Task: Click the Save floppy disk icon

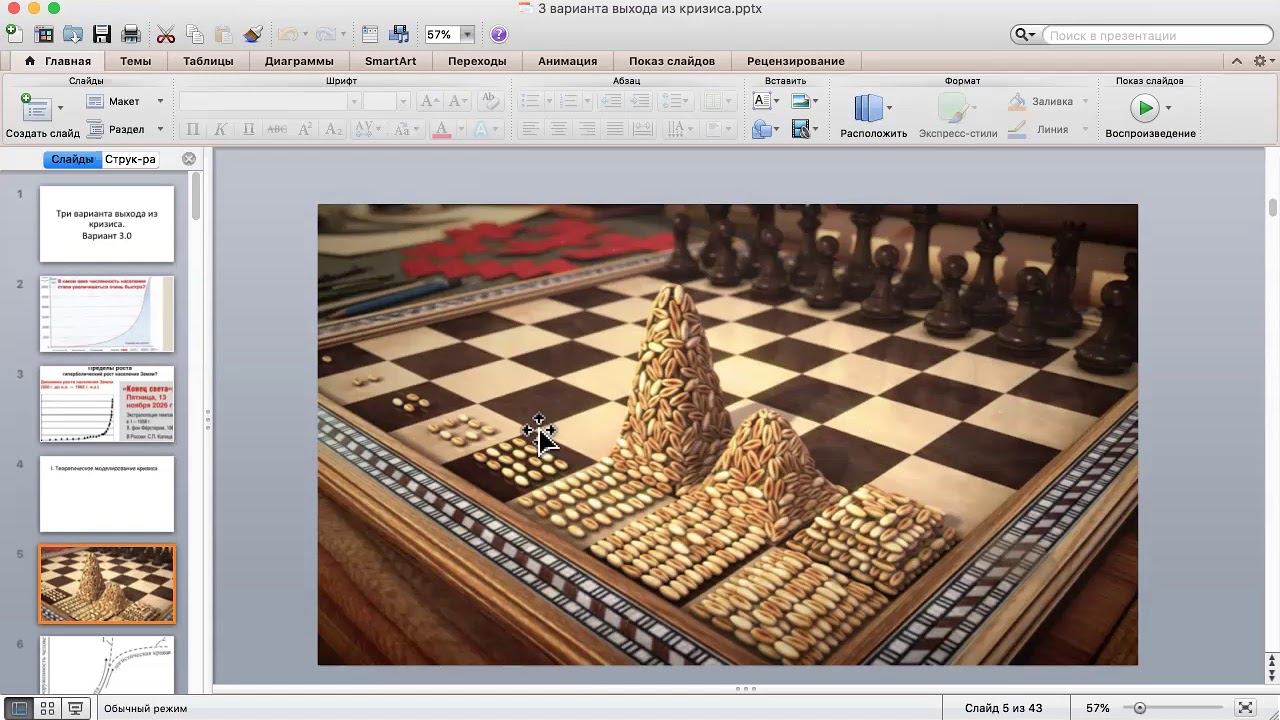Action: pos(101,35)
